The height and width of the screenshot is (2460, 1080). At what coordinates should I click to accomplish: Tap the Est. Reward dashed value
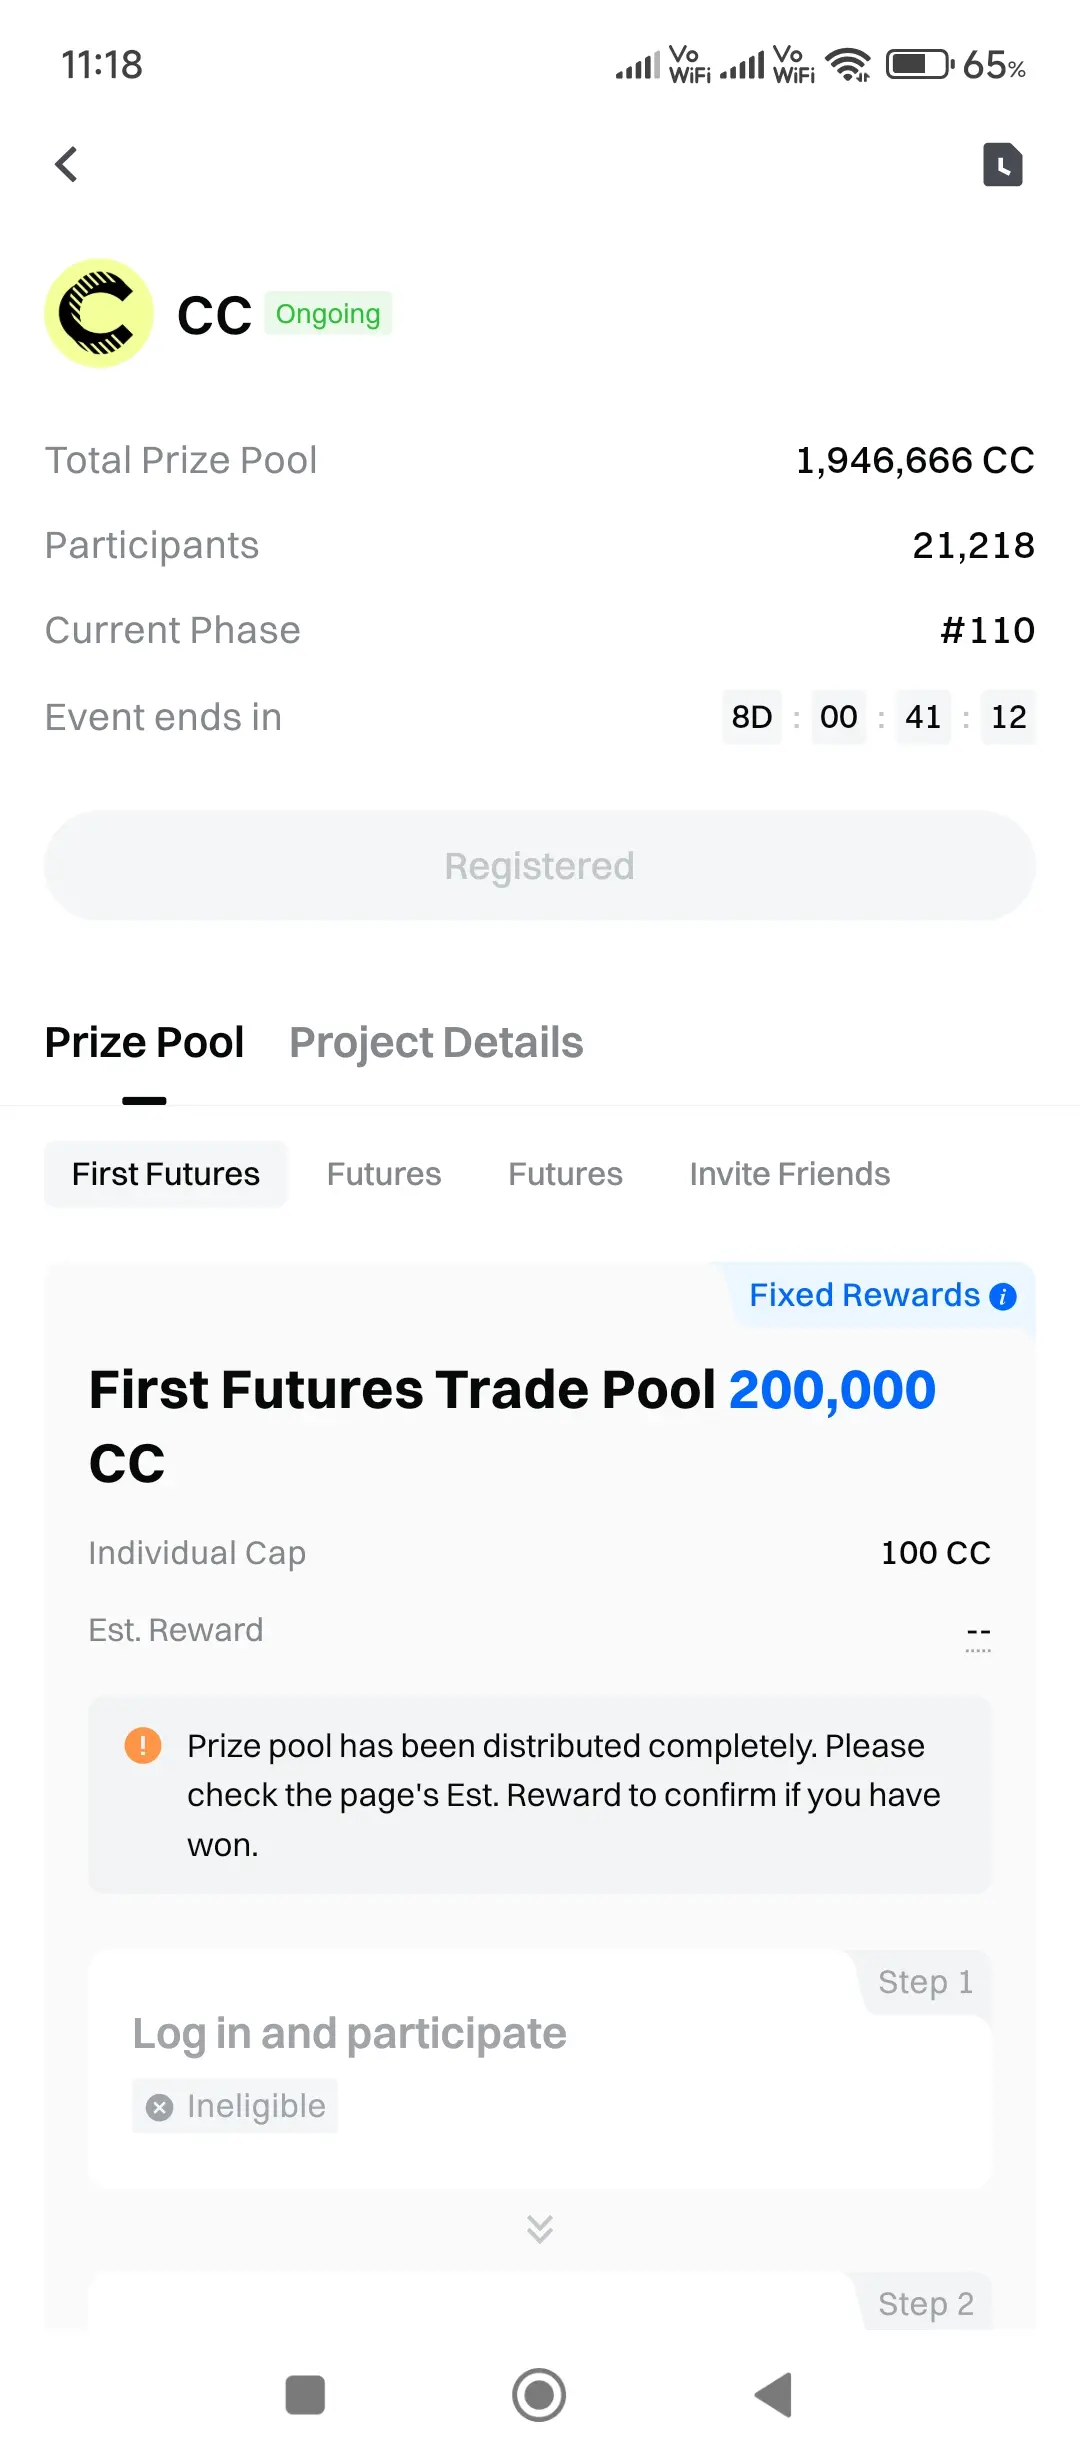978,1632
